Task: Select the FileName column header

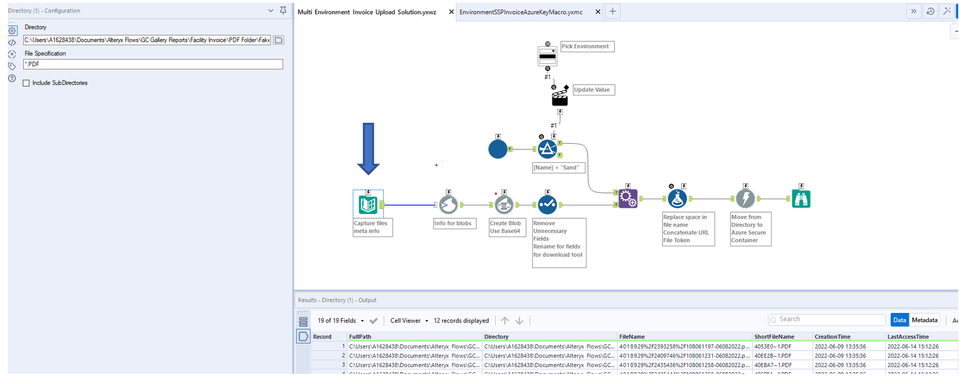Action: click(685, 337)
